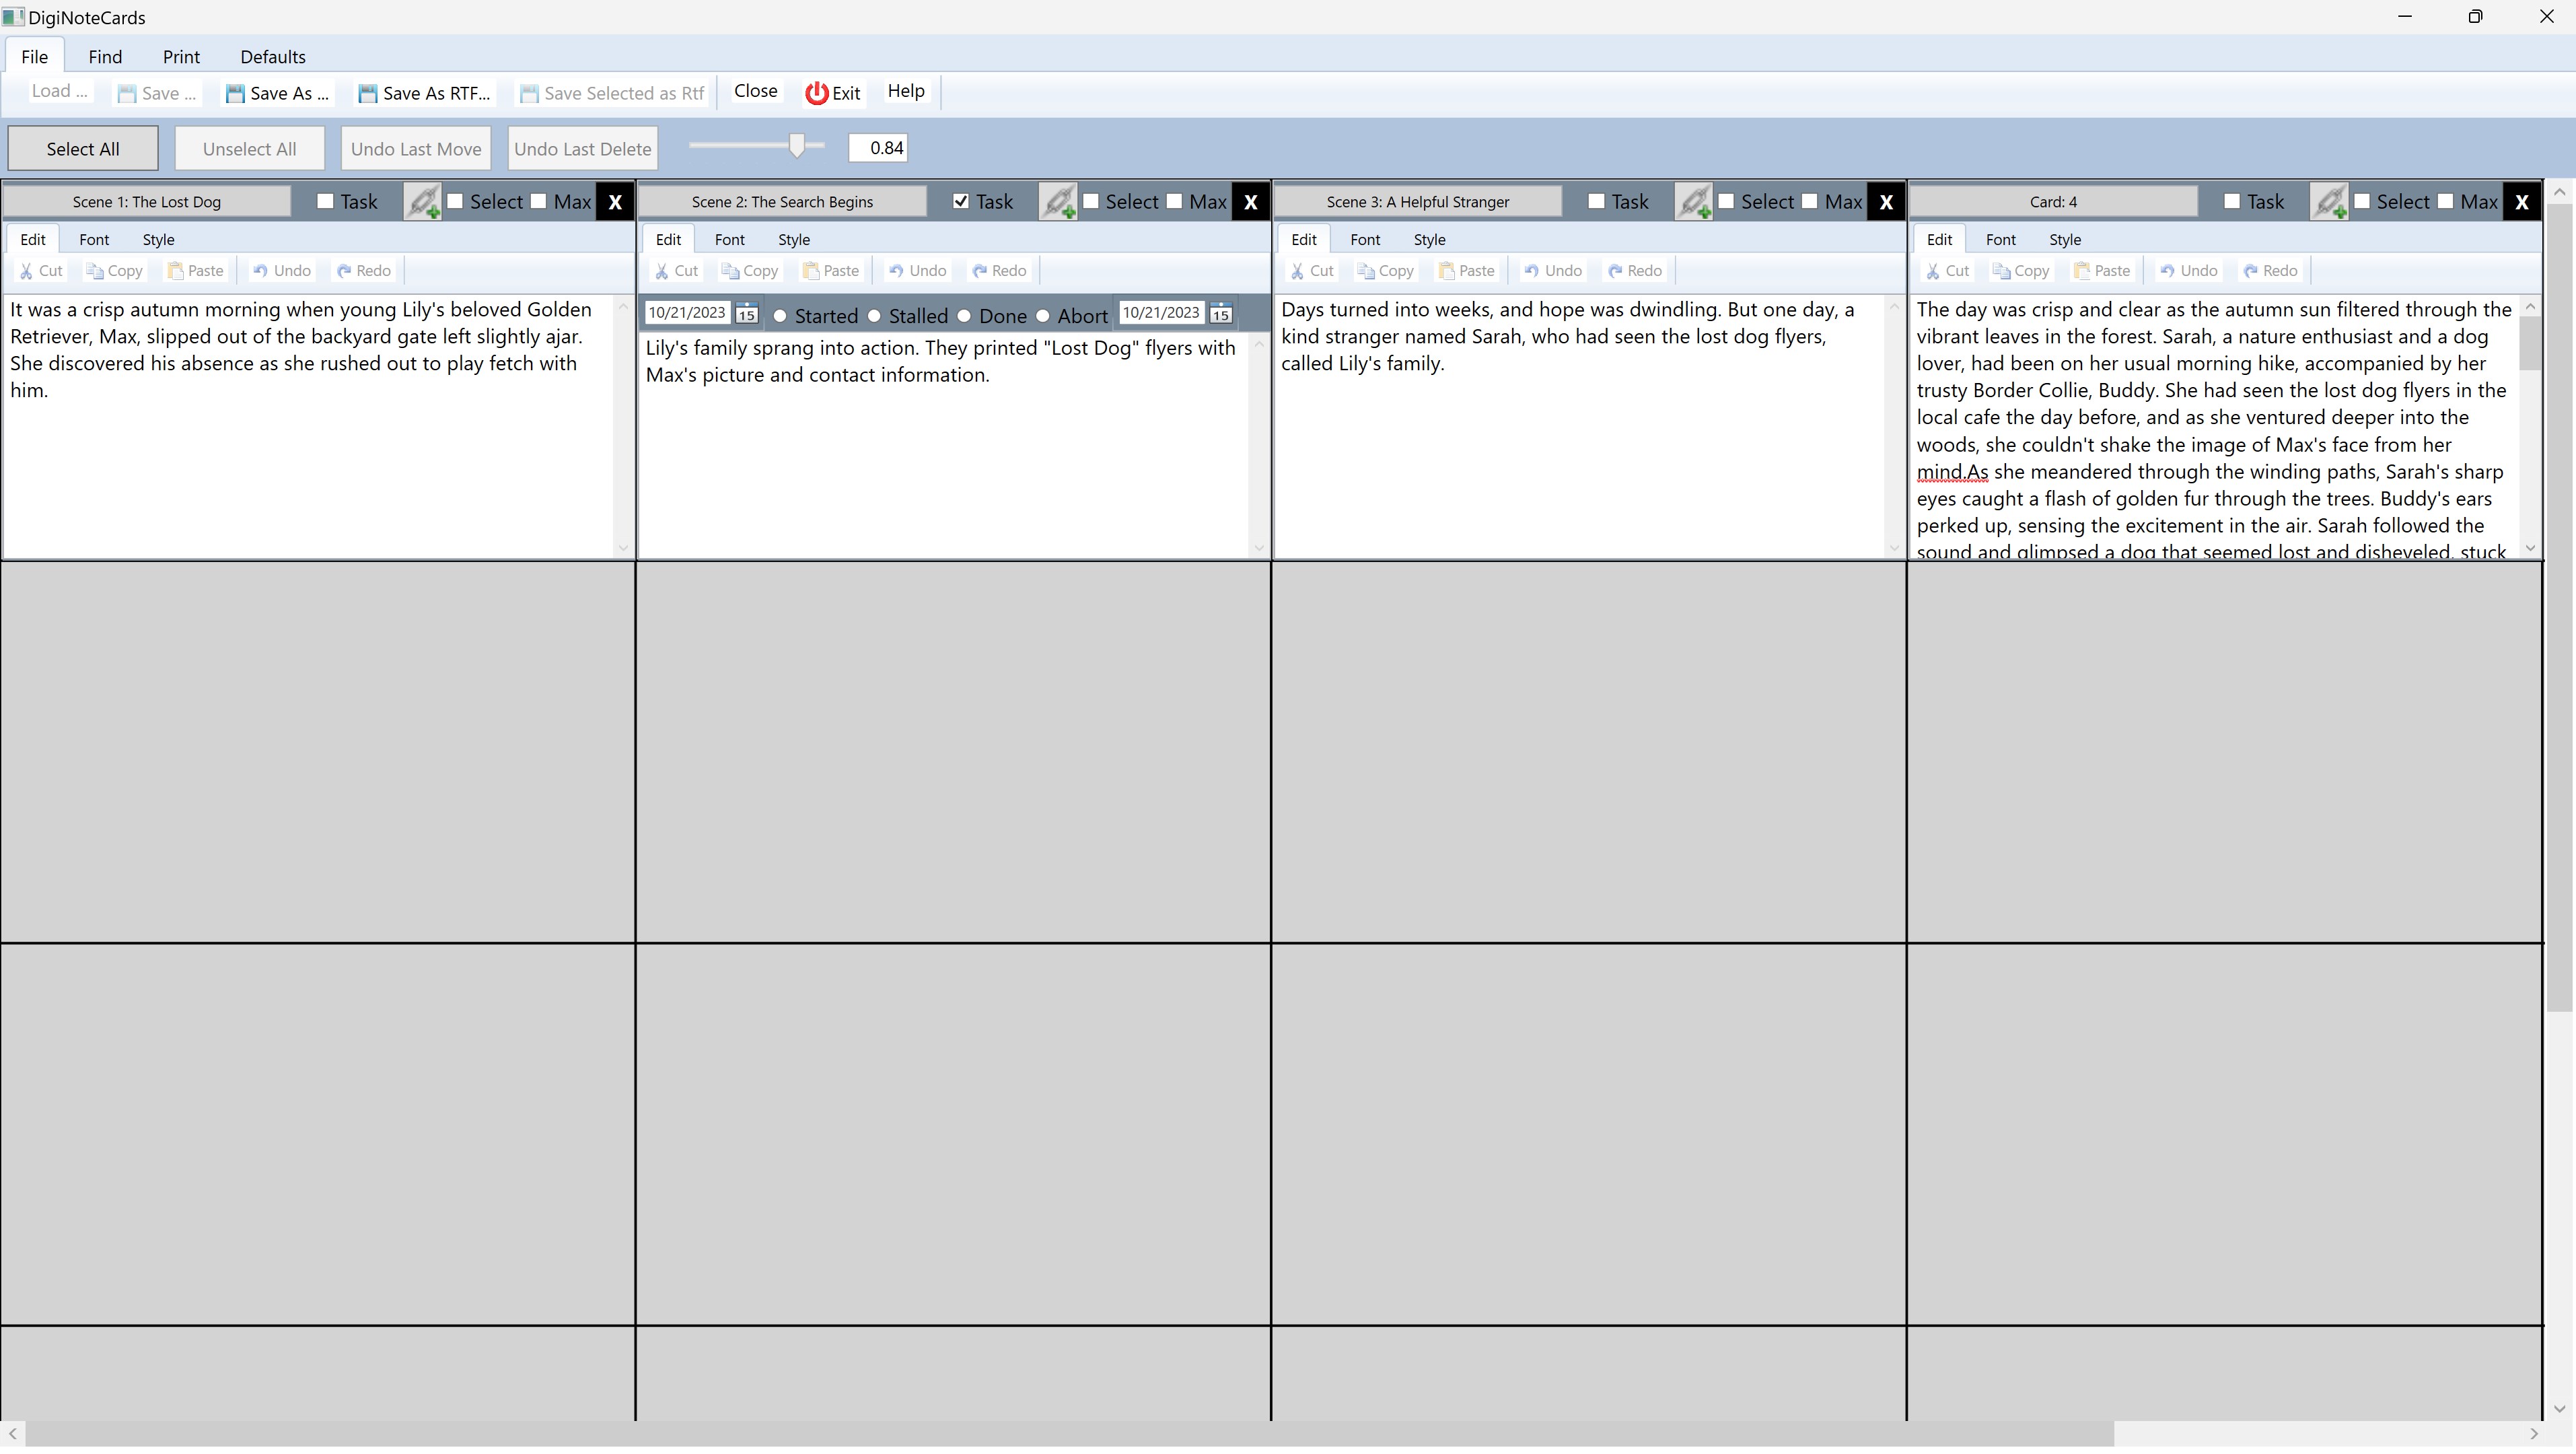Click the Scene 3: A Helpful Stranger title
2576x1454 pixels.
pos(1417,202)
